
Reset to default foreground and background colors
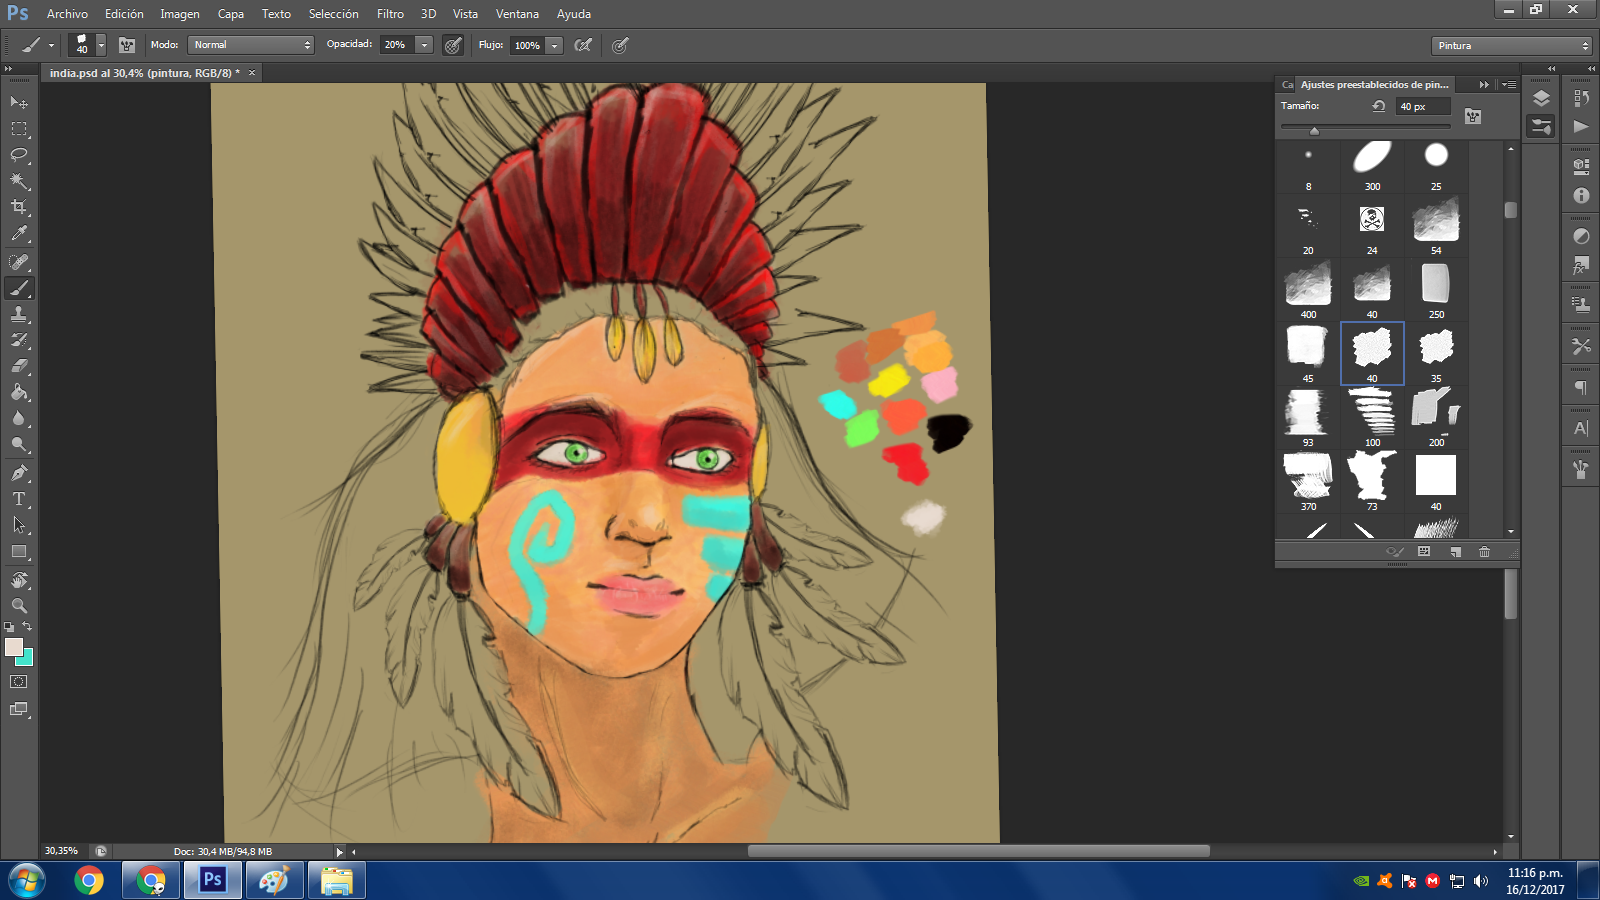9,627
